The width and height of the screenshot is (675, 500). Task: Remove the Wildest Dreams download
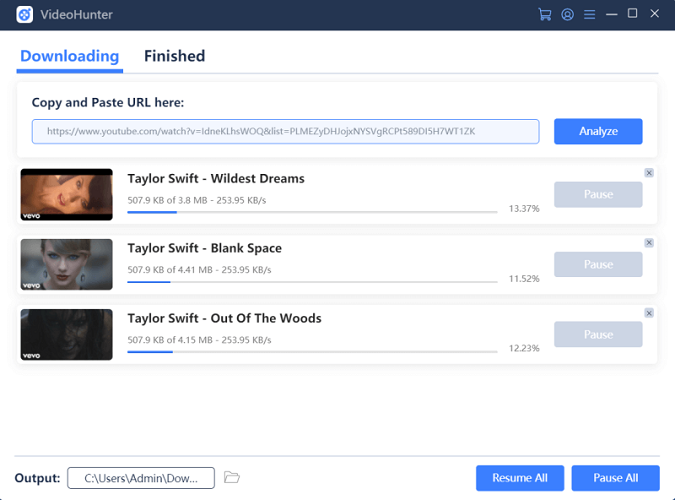[x=649, y=173]
